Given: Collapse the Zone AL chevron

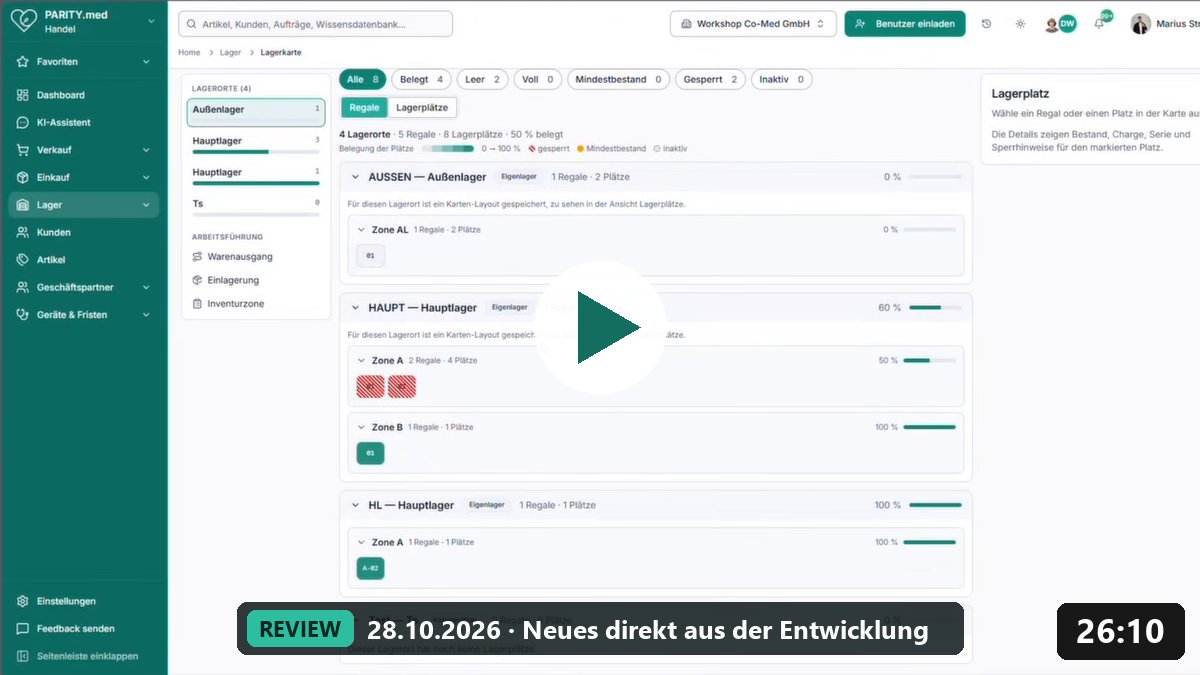Looking at the screenshot, I should (362, 230).
